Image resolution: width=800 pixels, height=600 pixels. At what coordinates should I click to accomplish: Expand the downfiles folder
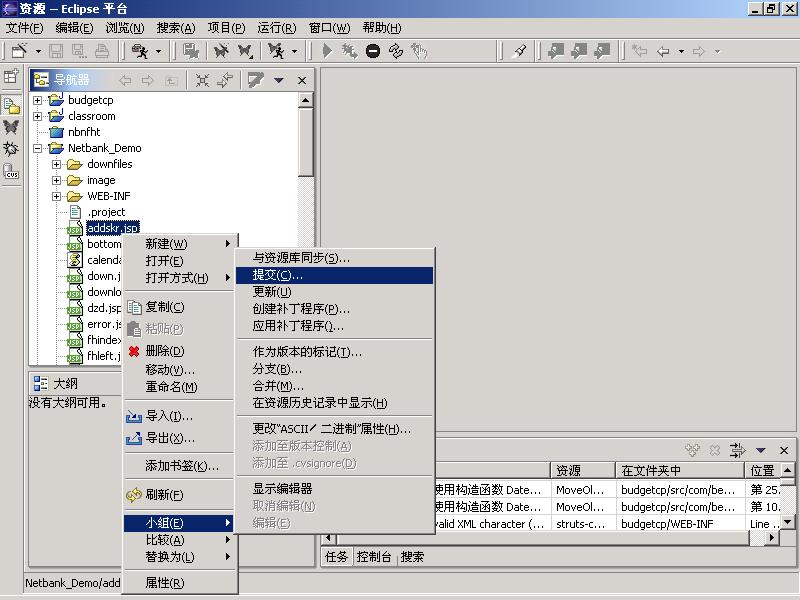(57, 164)
